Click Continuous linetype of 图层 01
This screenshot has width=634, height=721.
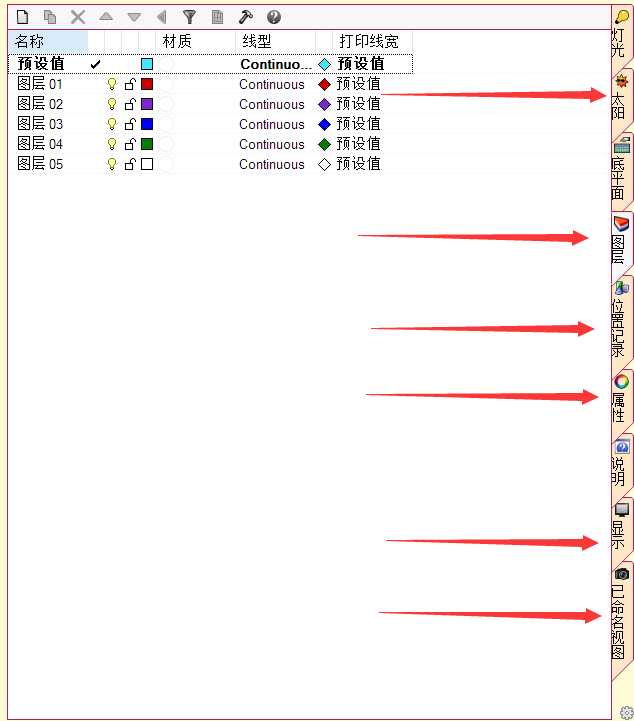pyautogui.click(x=272, y=85)
